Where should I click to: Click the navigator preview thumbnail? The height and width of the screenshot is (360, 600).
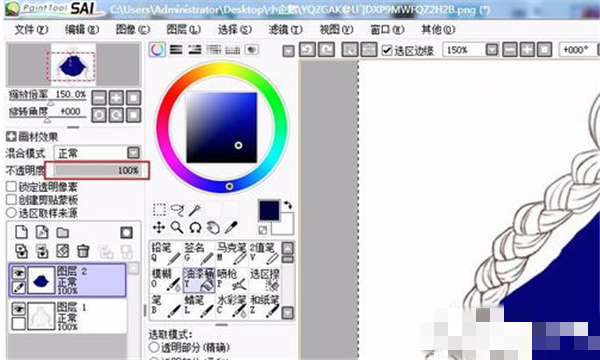[73, 64]
